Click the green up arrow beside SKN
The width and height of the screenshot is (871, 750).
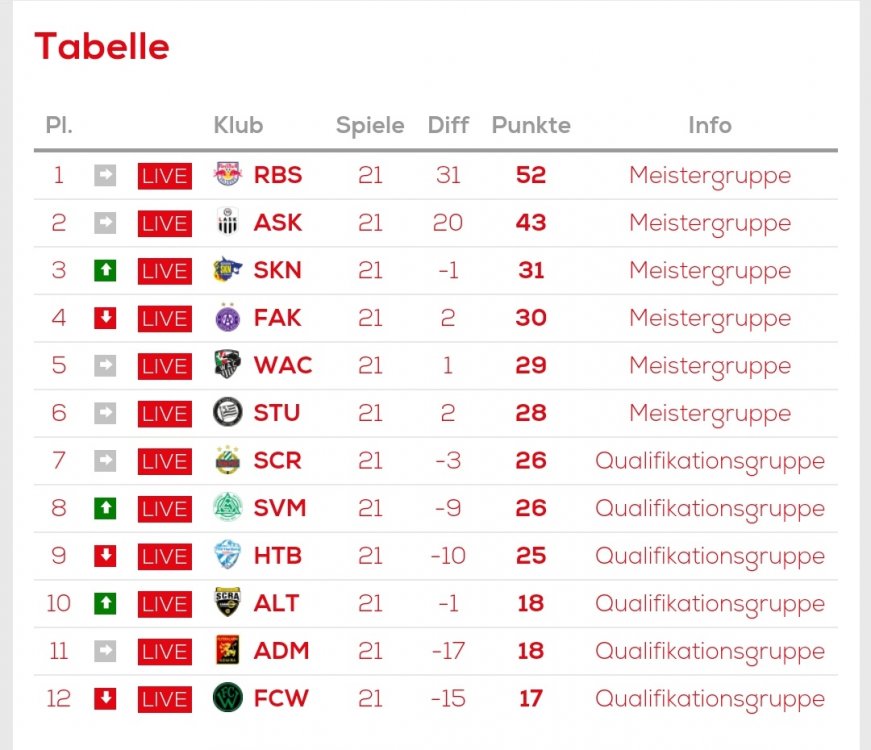tap(105, 271)
